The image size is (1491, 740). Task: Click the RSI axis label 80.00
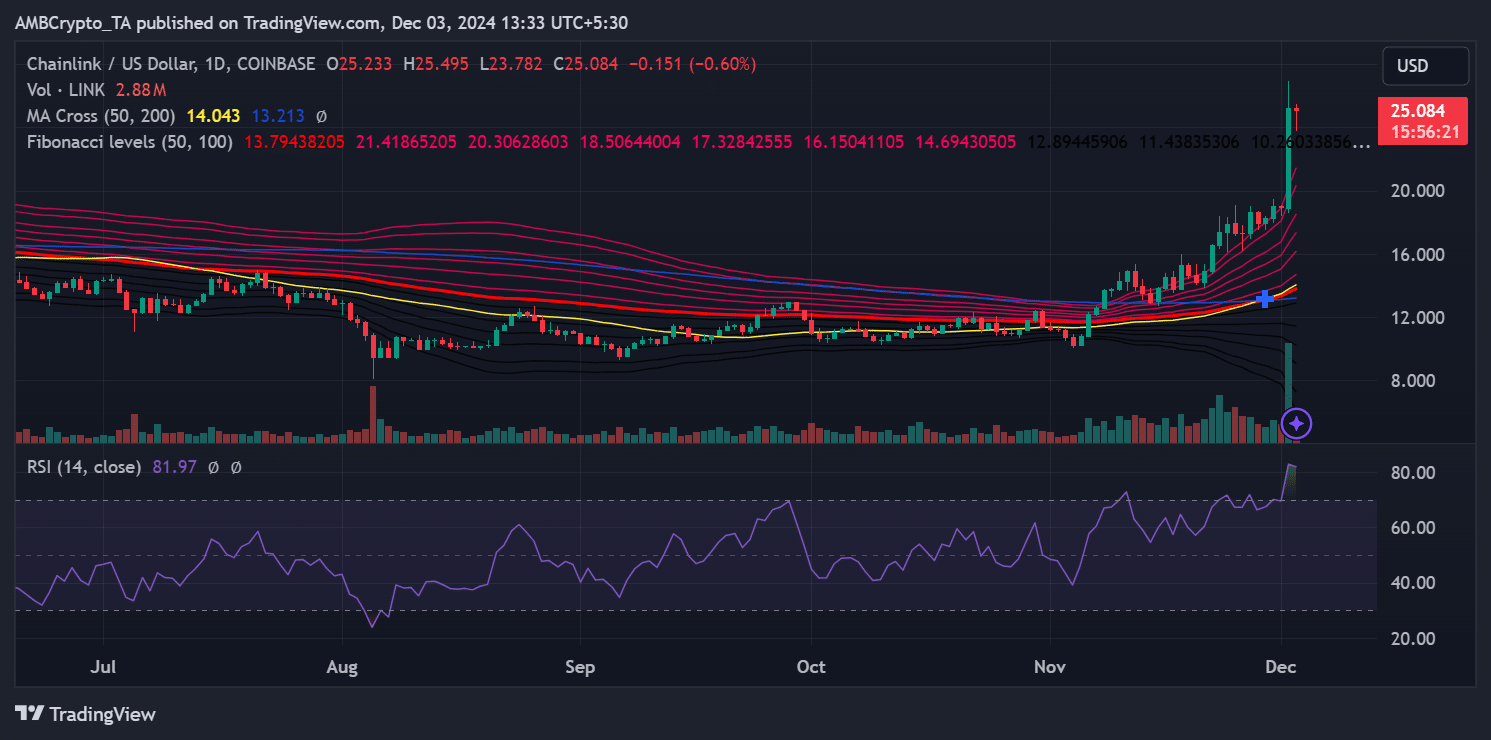[x=1411, y=472]
